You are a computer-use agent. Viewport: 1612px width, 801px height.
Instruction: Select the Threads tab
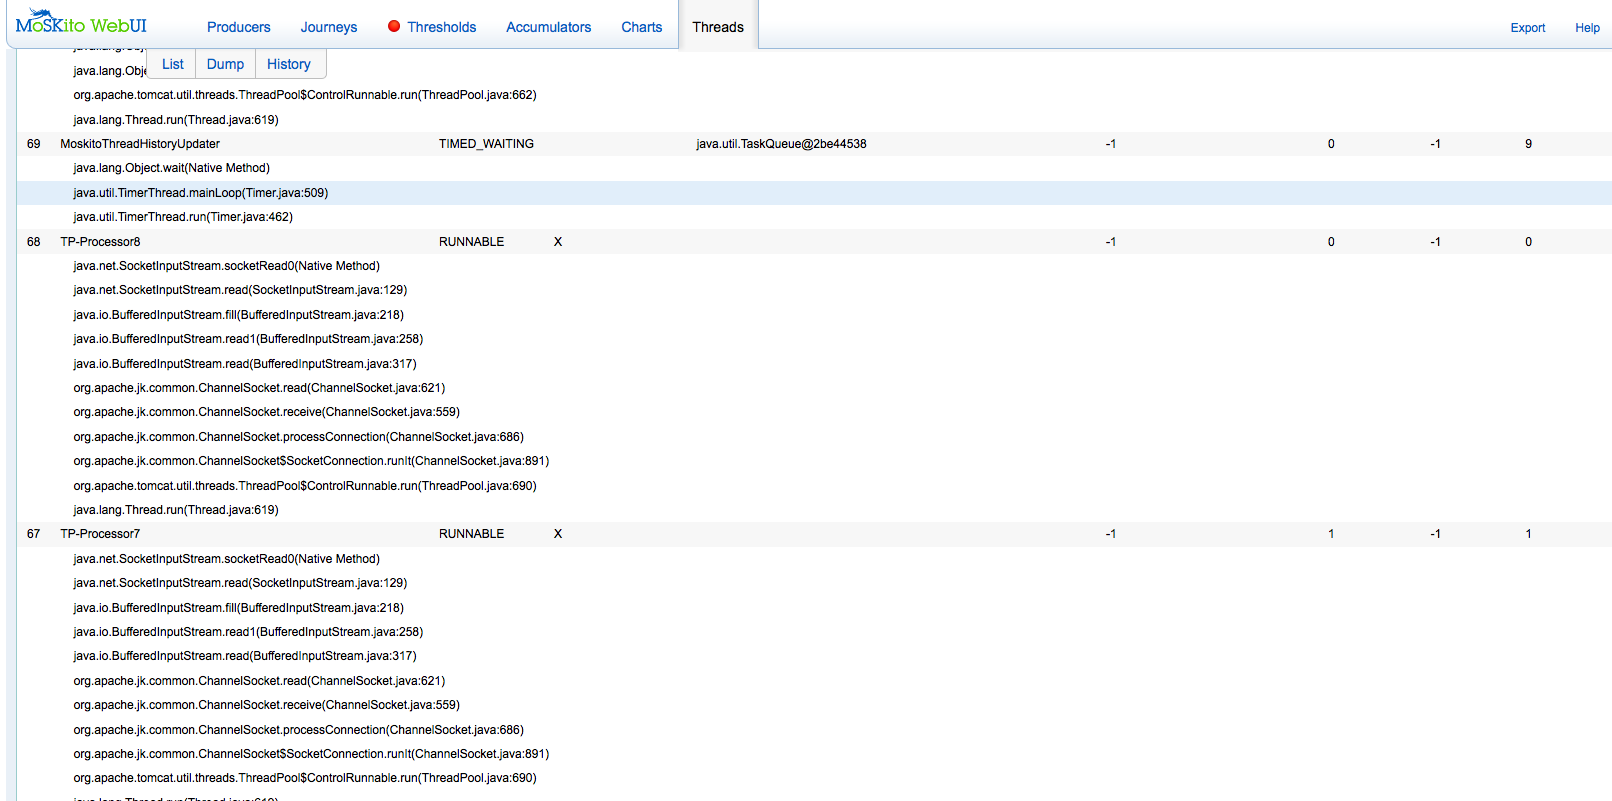[718, 27]
